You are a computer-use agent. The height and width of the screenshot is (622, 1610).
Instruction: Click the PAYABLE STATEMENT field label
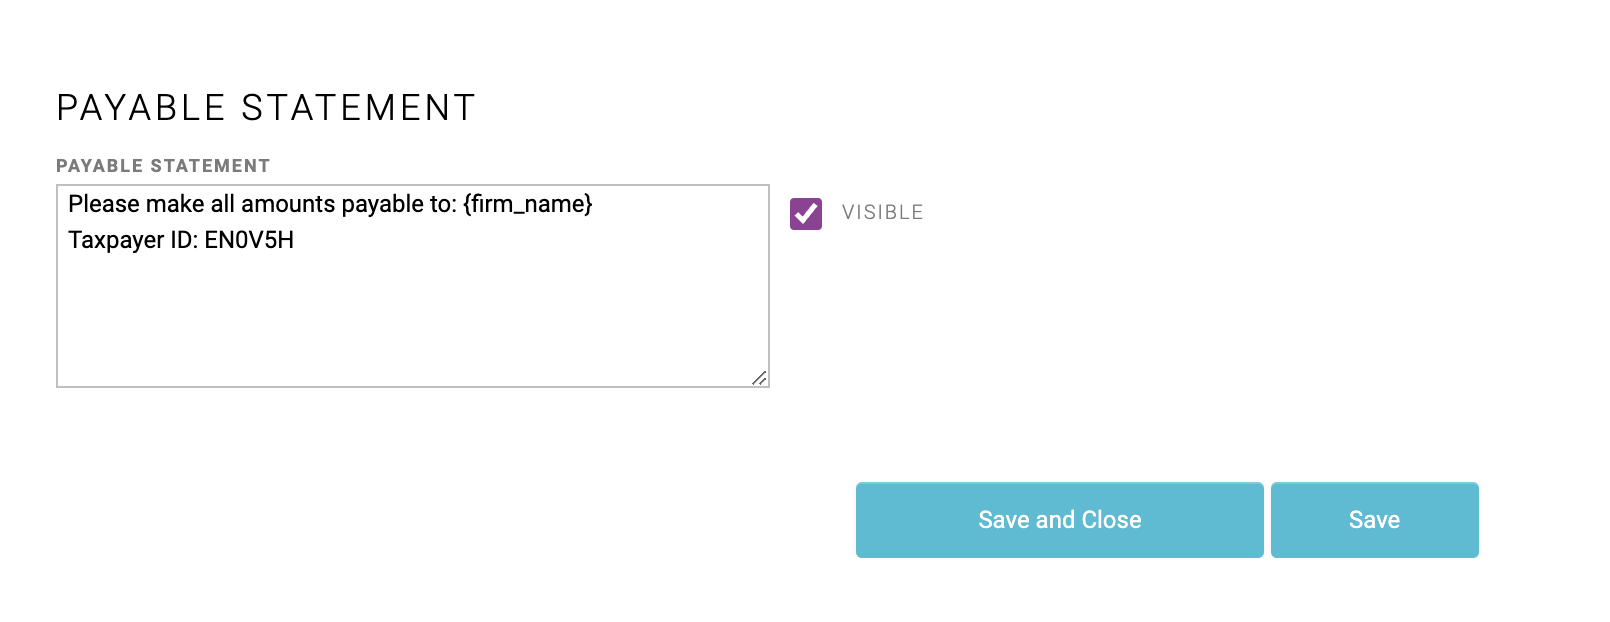pos(164,165)
